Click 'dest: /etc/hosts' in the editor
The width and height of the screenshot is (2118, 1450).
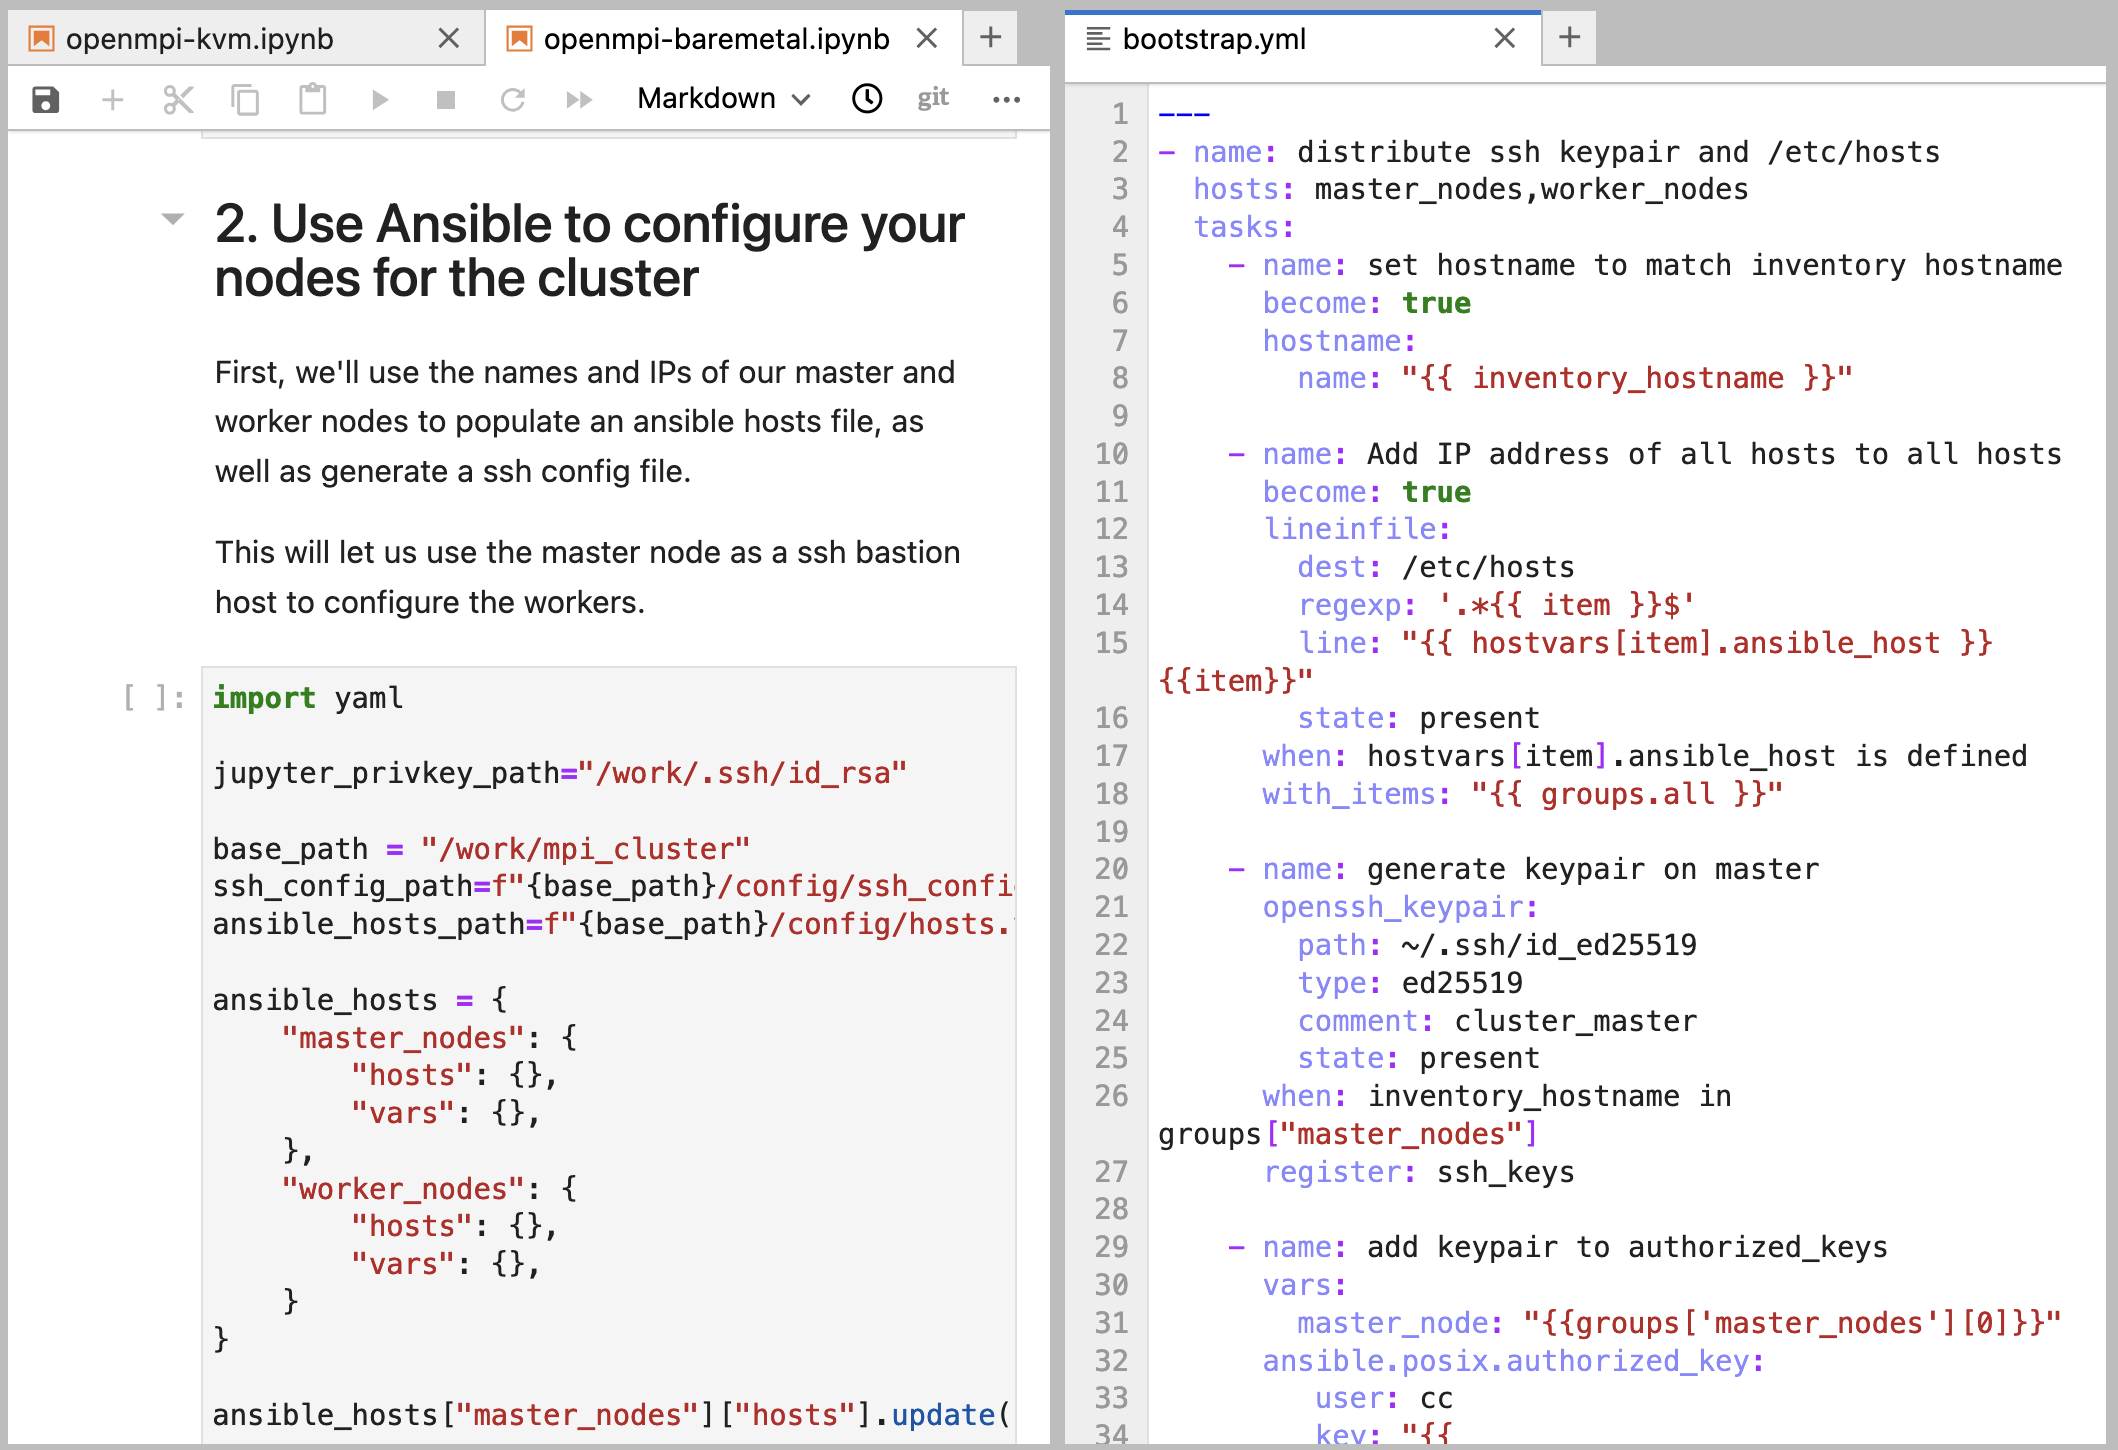click(x=1436, y=567)
